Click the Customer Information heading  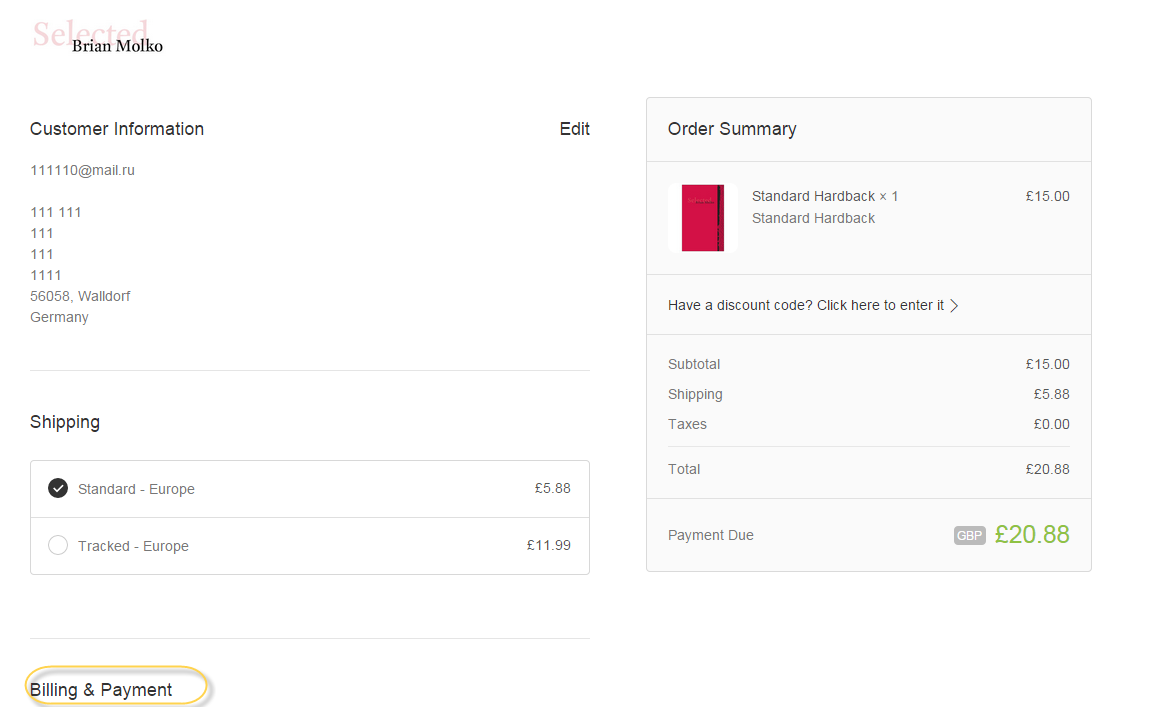pyautogui.click(x=117, y=129)
